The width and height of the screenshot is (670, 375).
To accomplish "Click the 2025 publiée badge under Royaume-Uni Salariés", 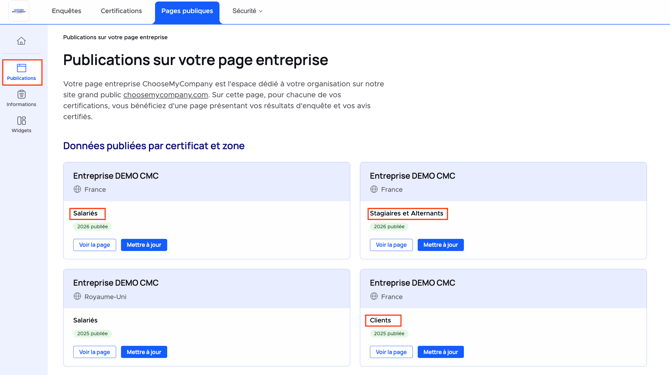I will coord(92,334).
